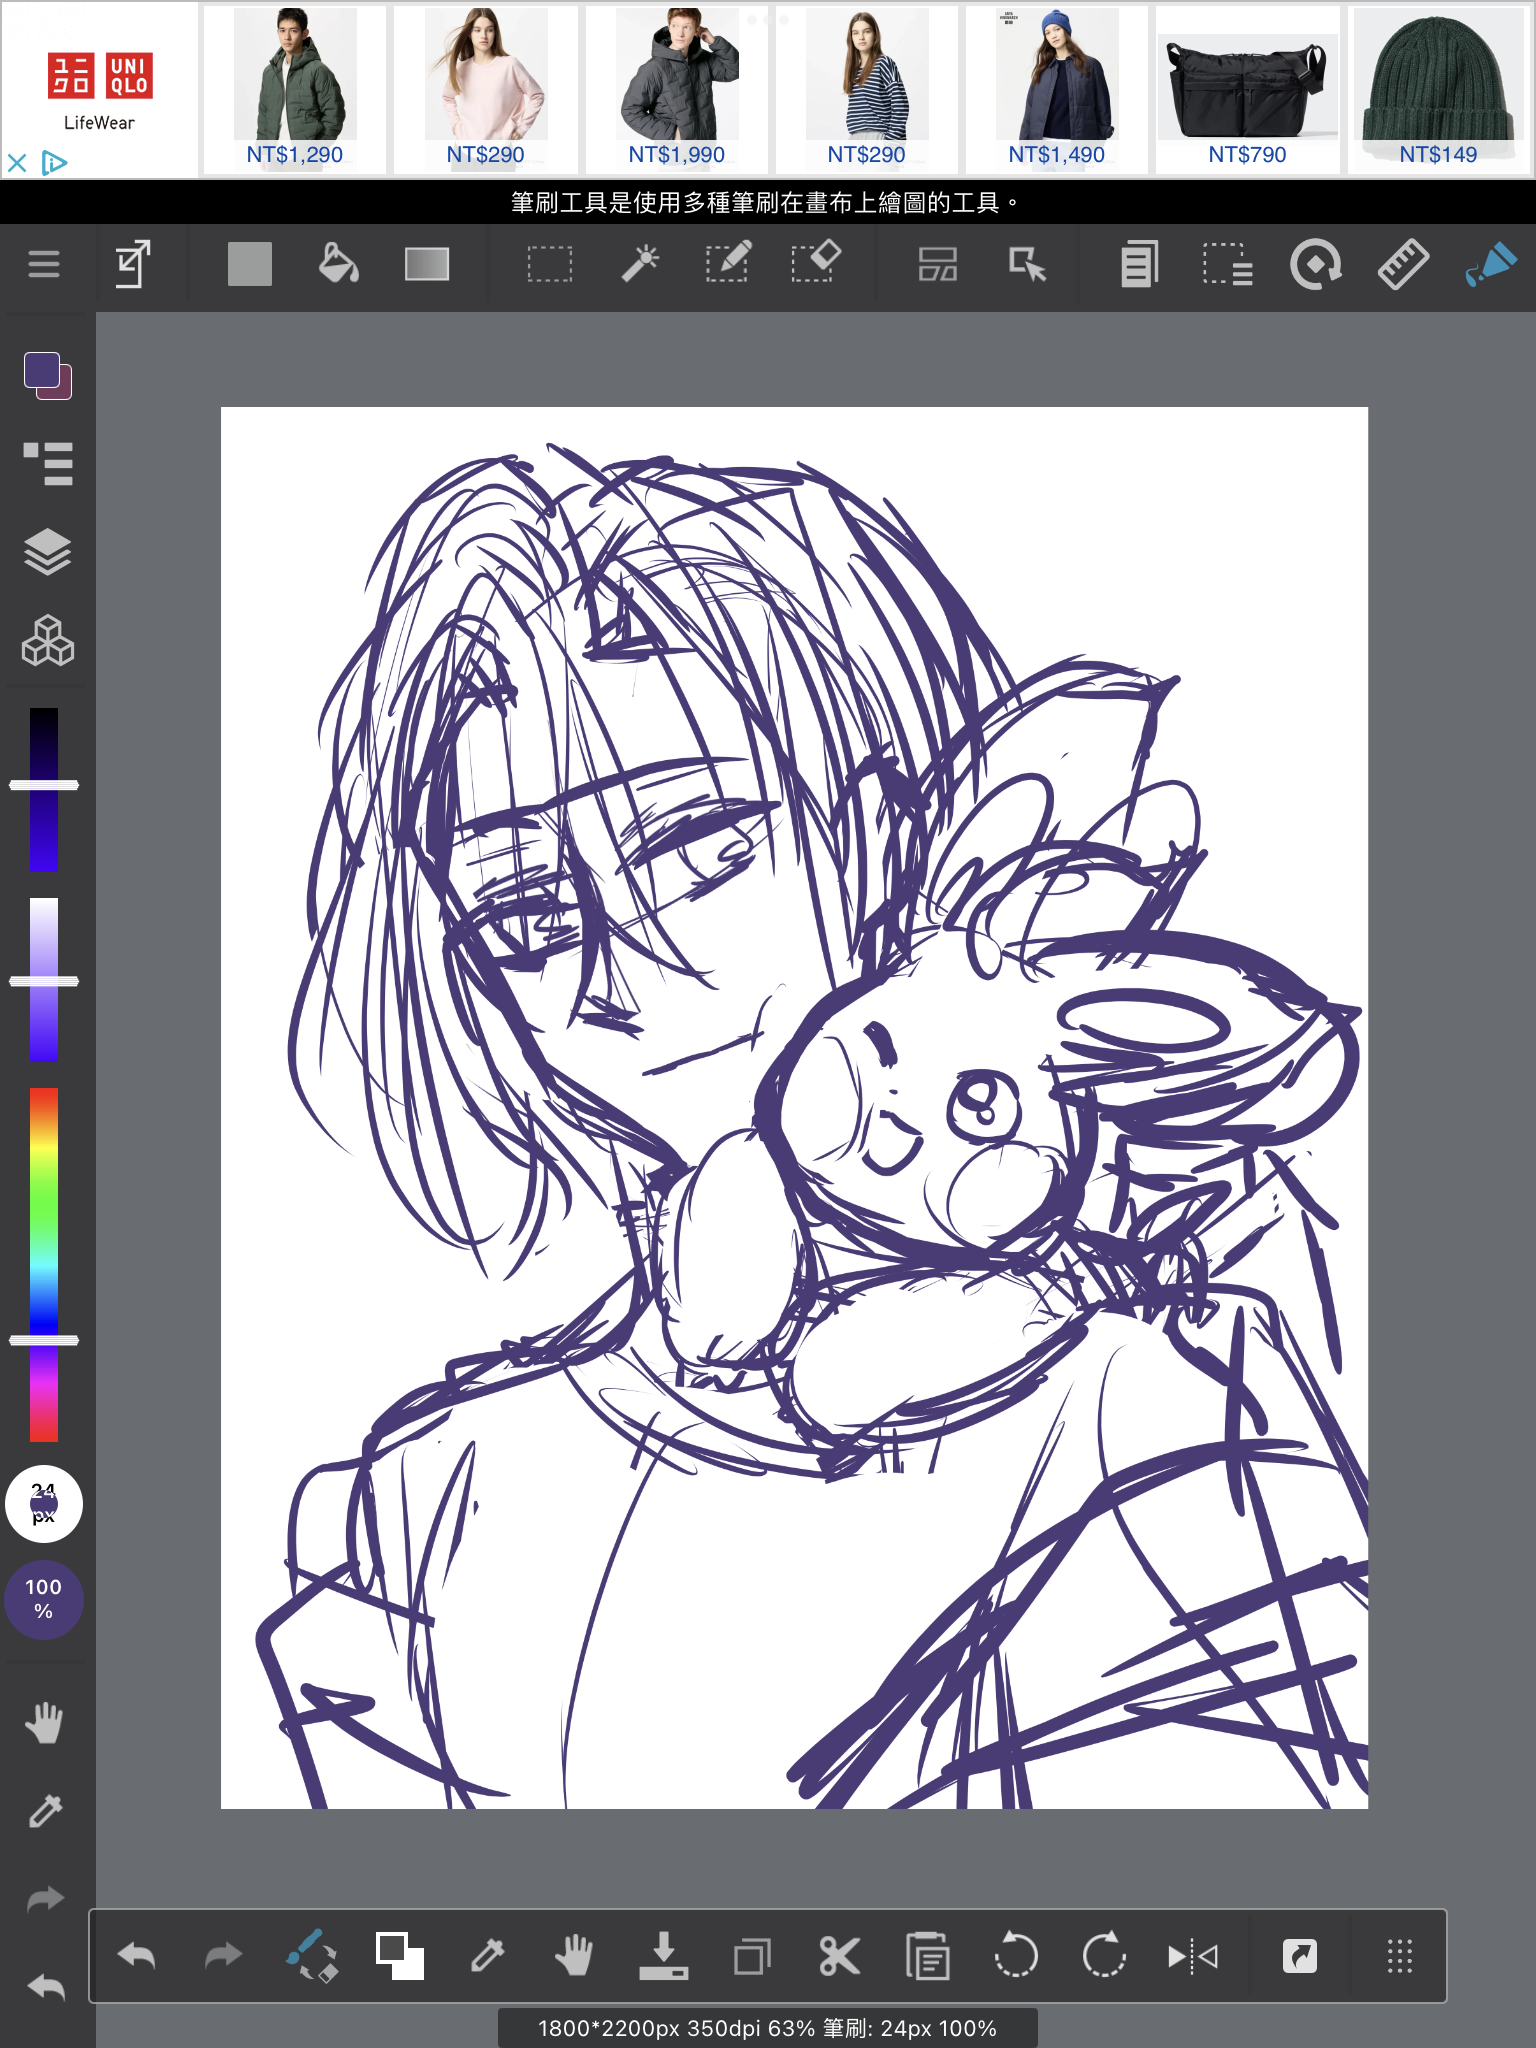
Task: Select eyedropper in the bottom toolbar
Action: 487,1956
